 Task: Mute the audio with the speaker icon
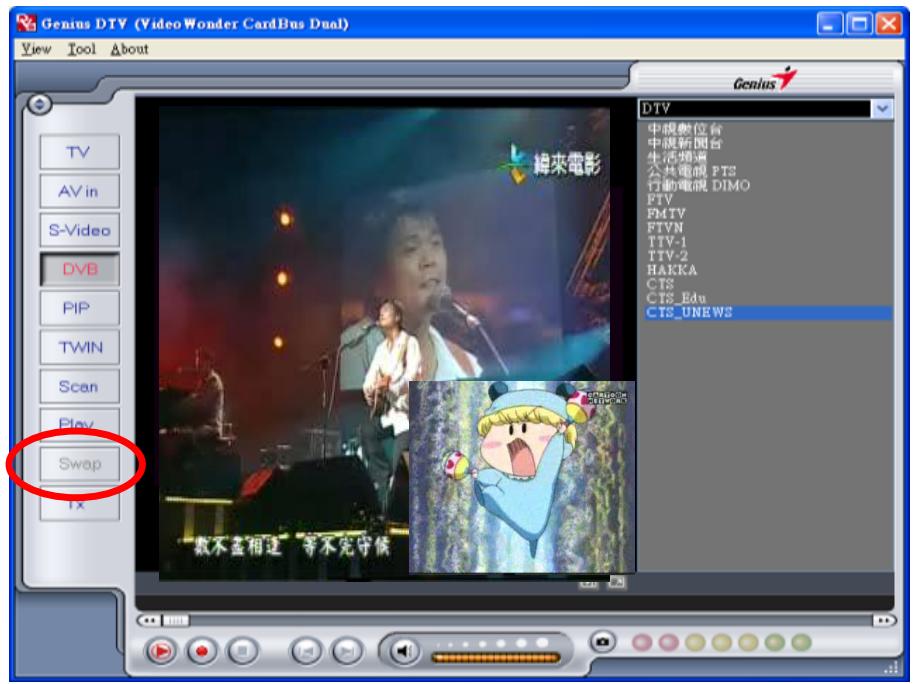pyautogui.click(x=403, y=650)
